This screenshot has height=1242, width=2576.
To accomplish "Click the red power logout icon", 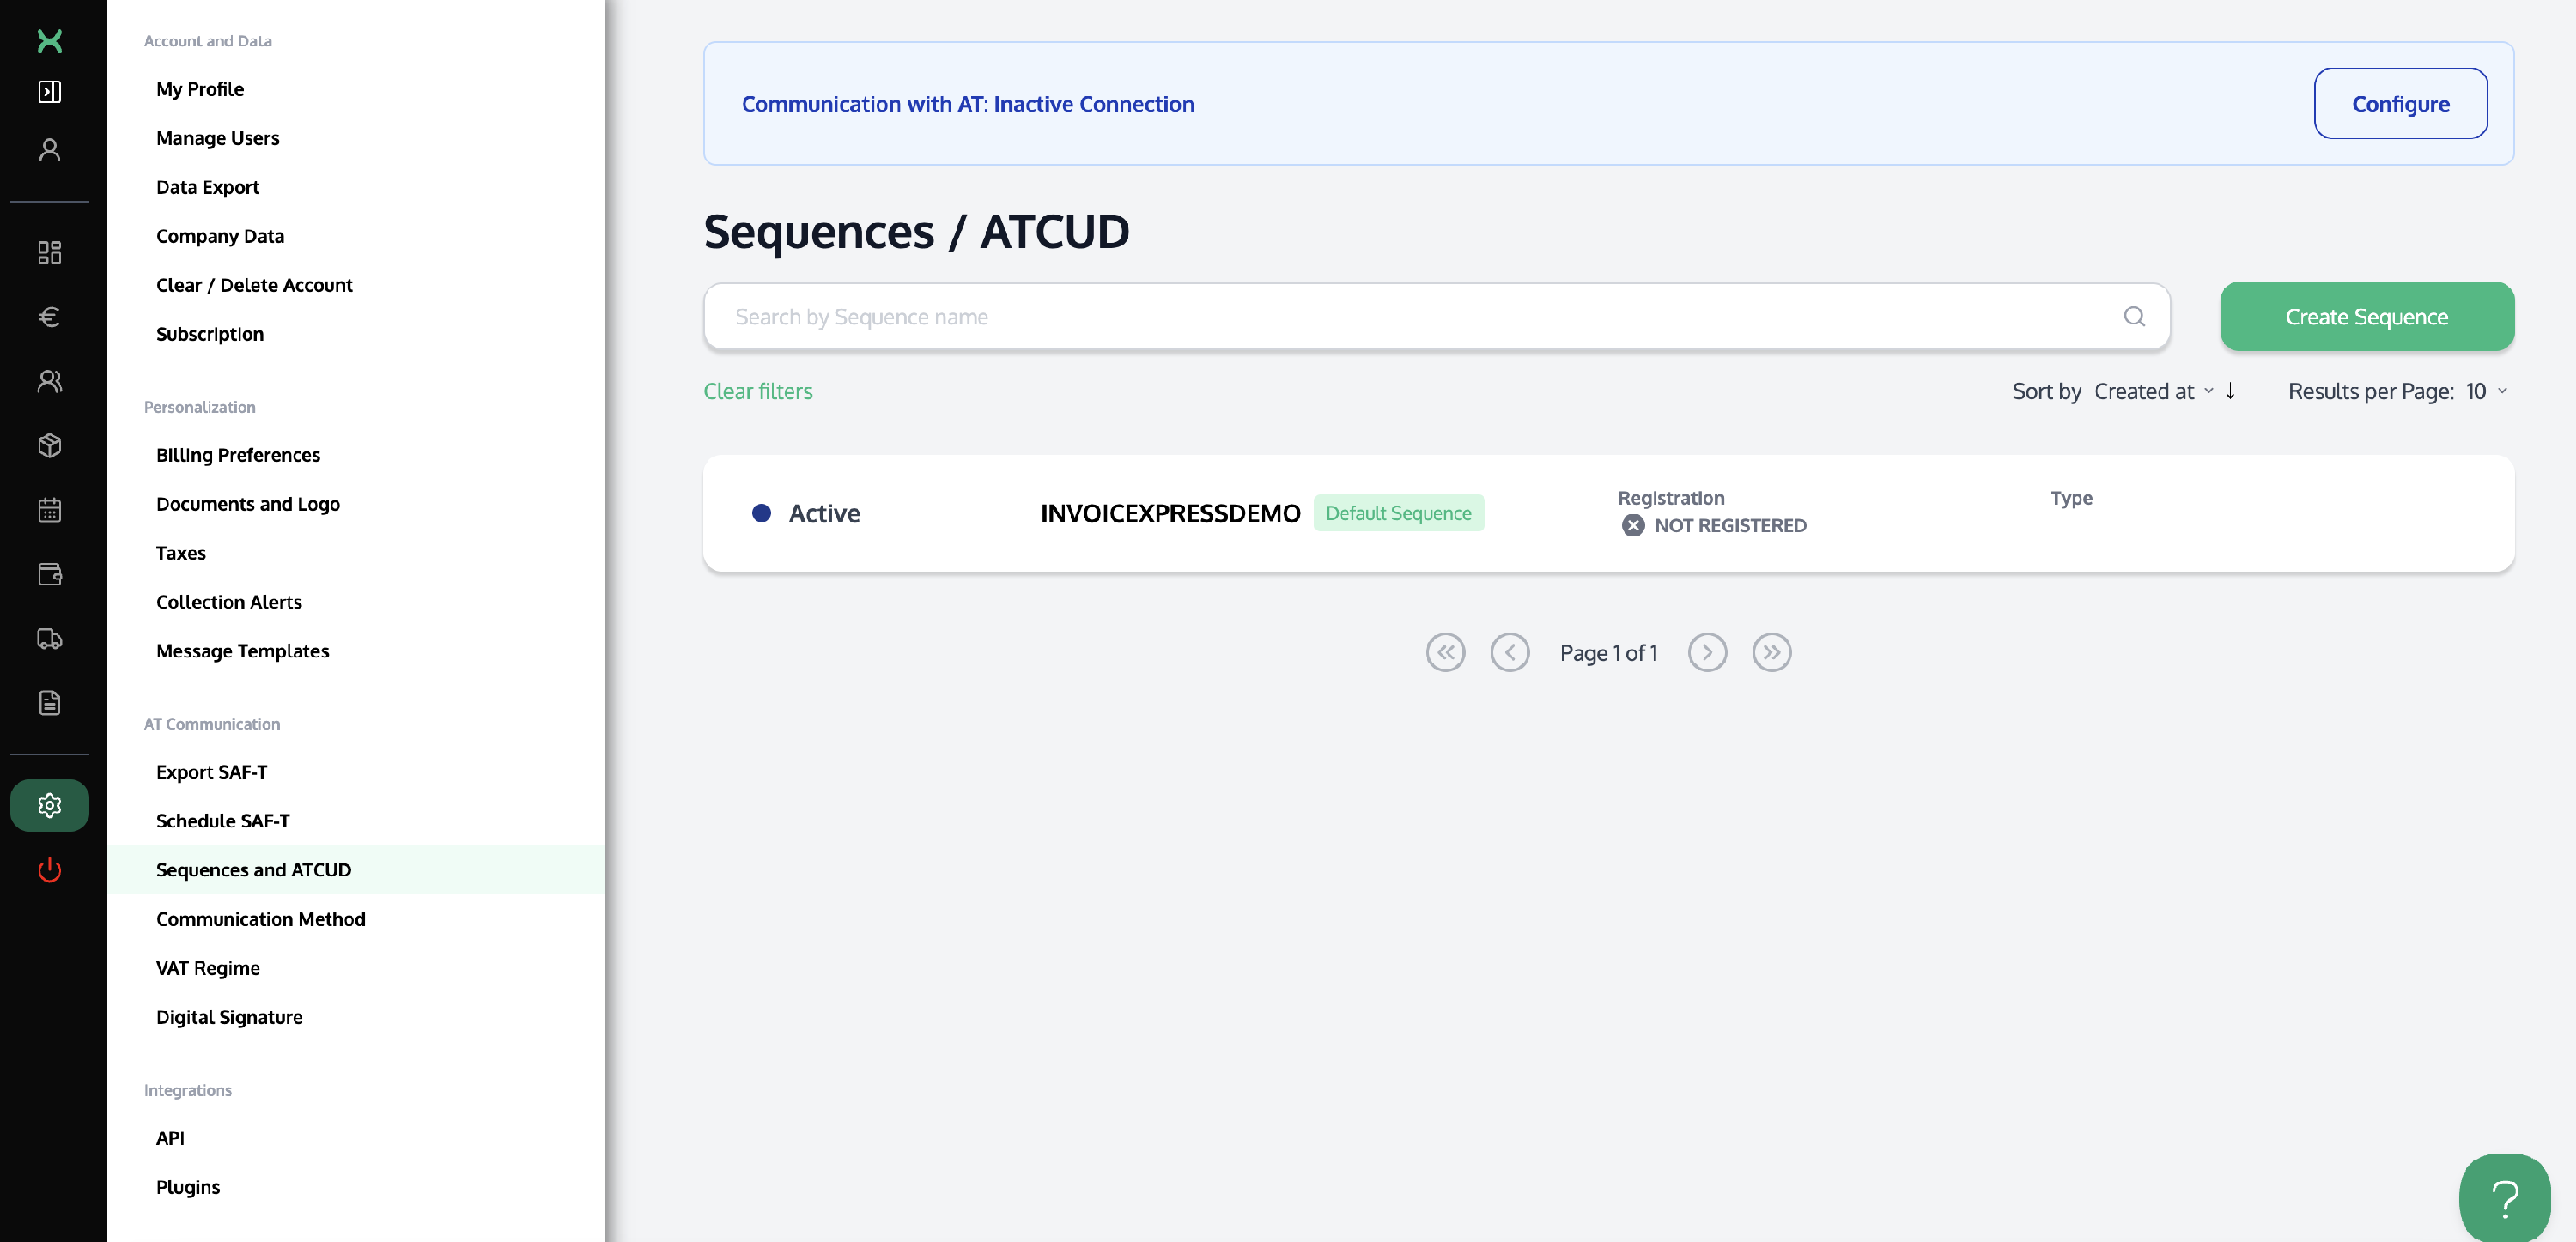I will (x=49, y=870).
